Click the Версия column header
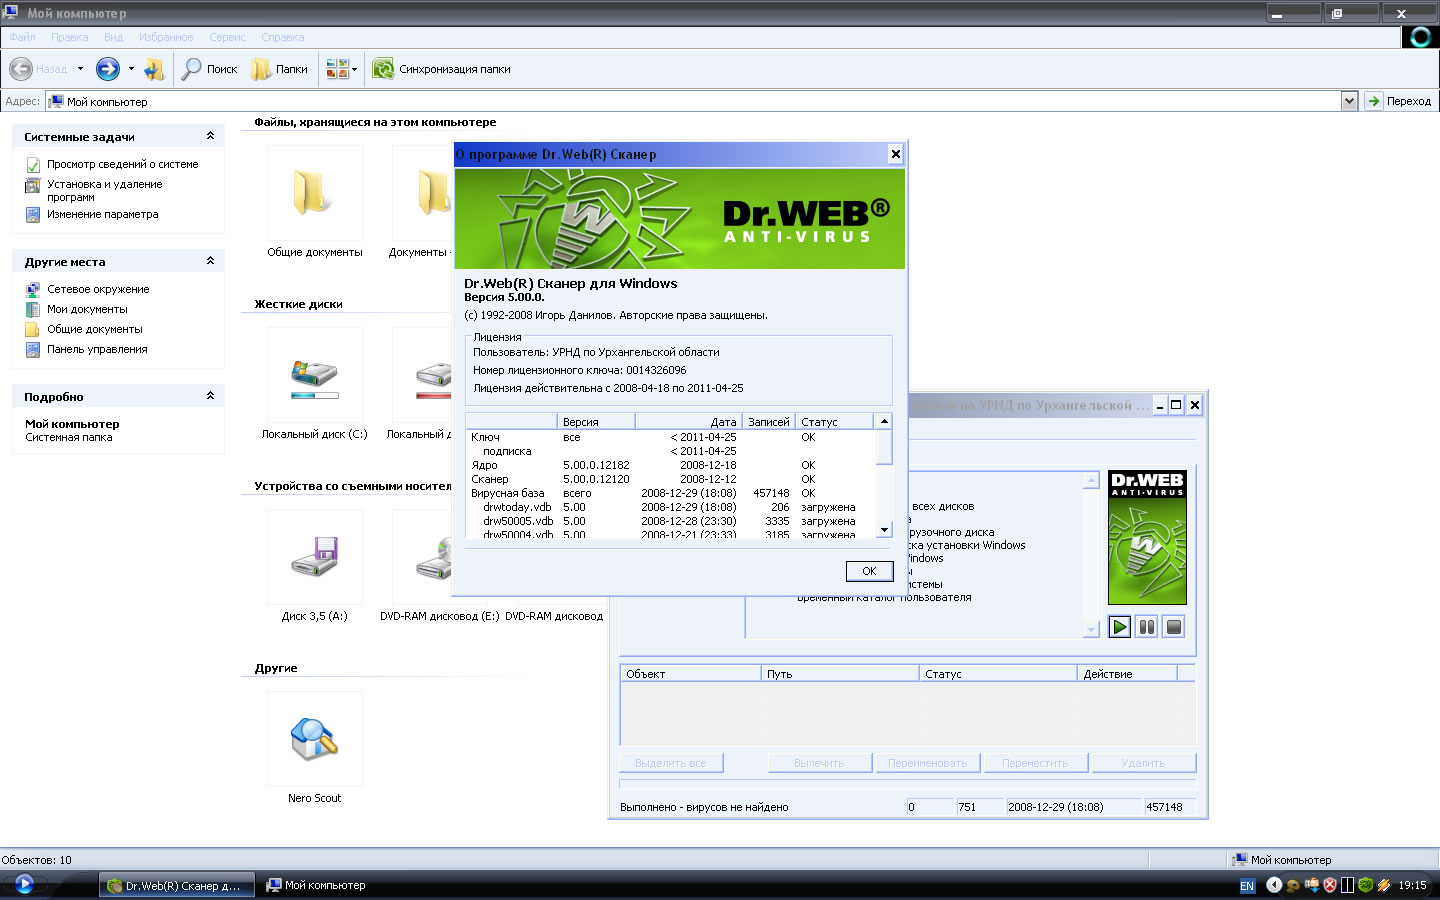The width and height of the screenshot is (1440, 900). point(596,421)
